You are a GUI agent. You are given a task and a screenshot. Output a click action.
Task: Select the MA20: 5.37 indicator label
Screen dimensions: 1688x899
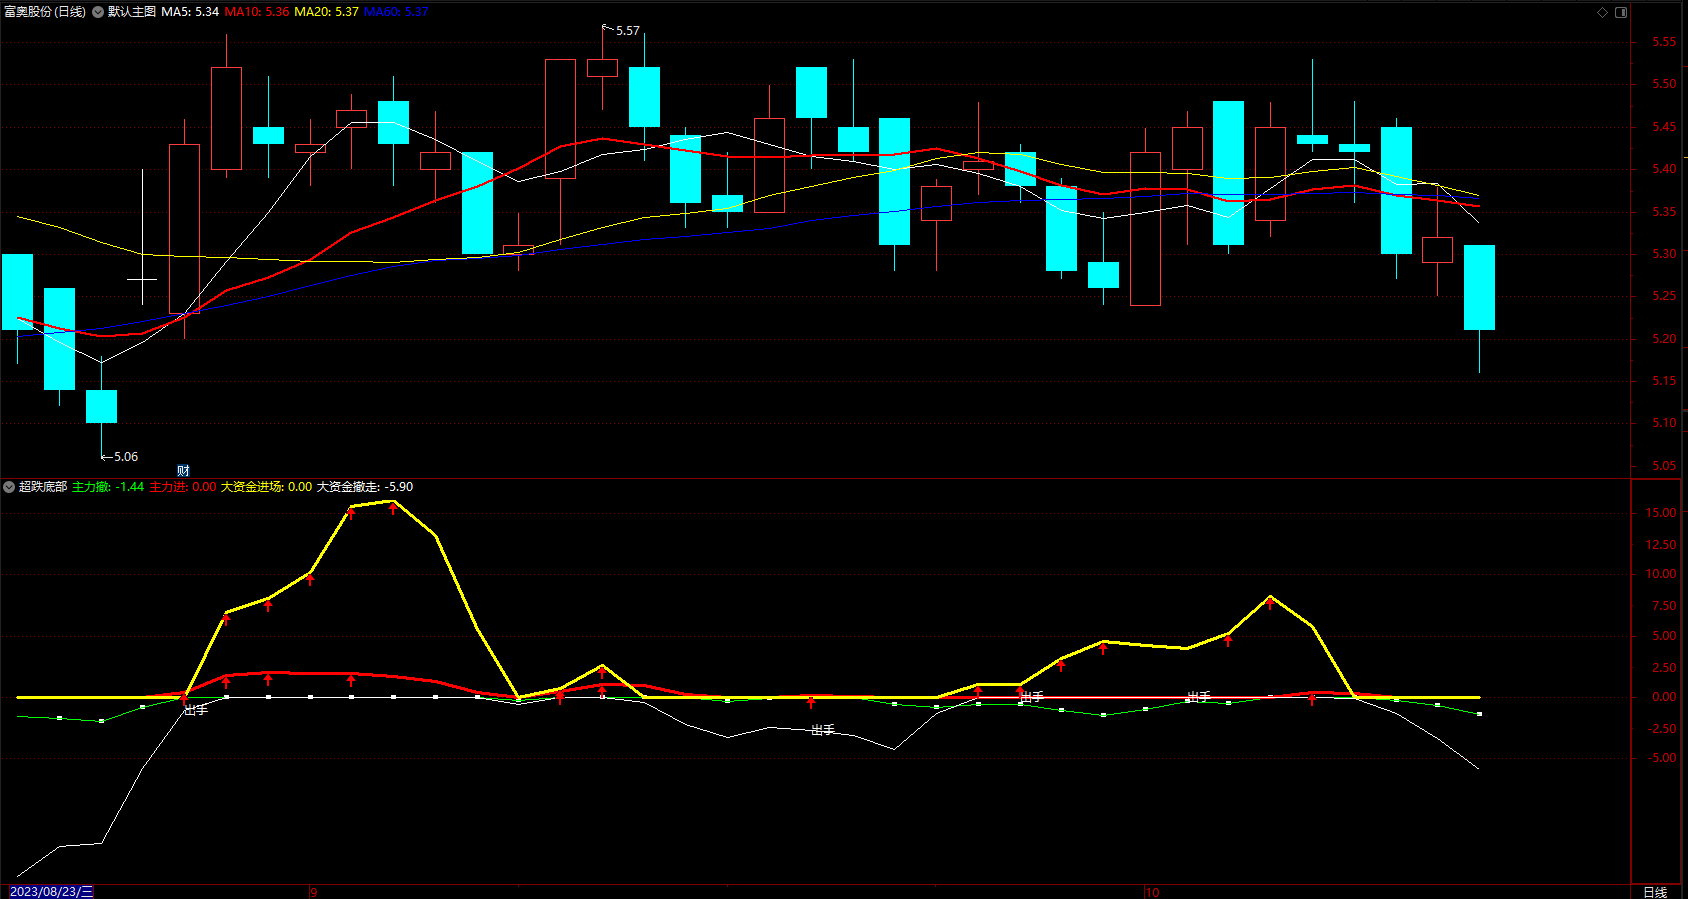(327, 12)
